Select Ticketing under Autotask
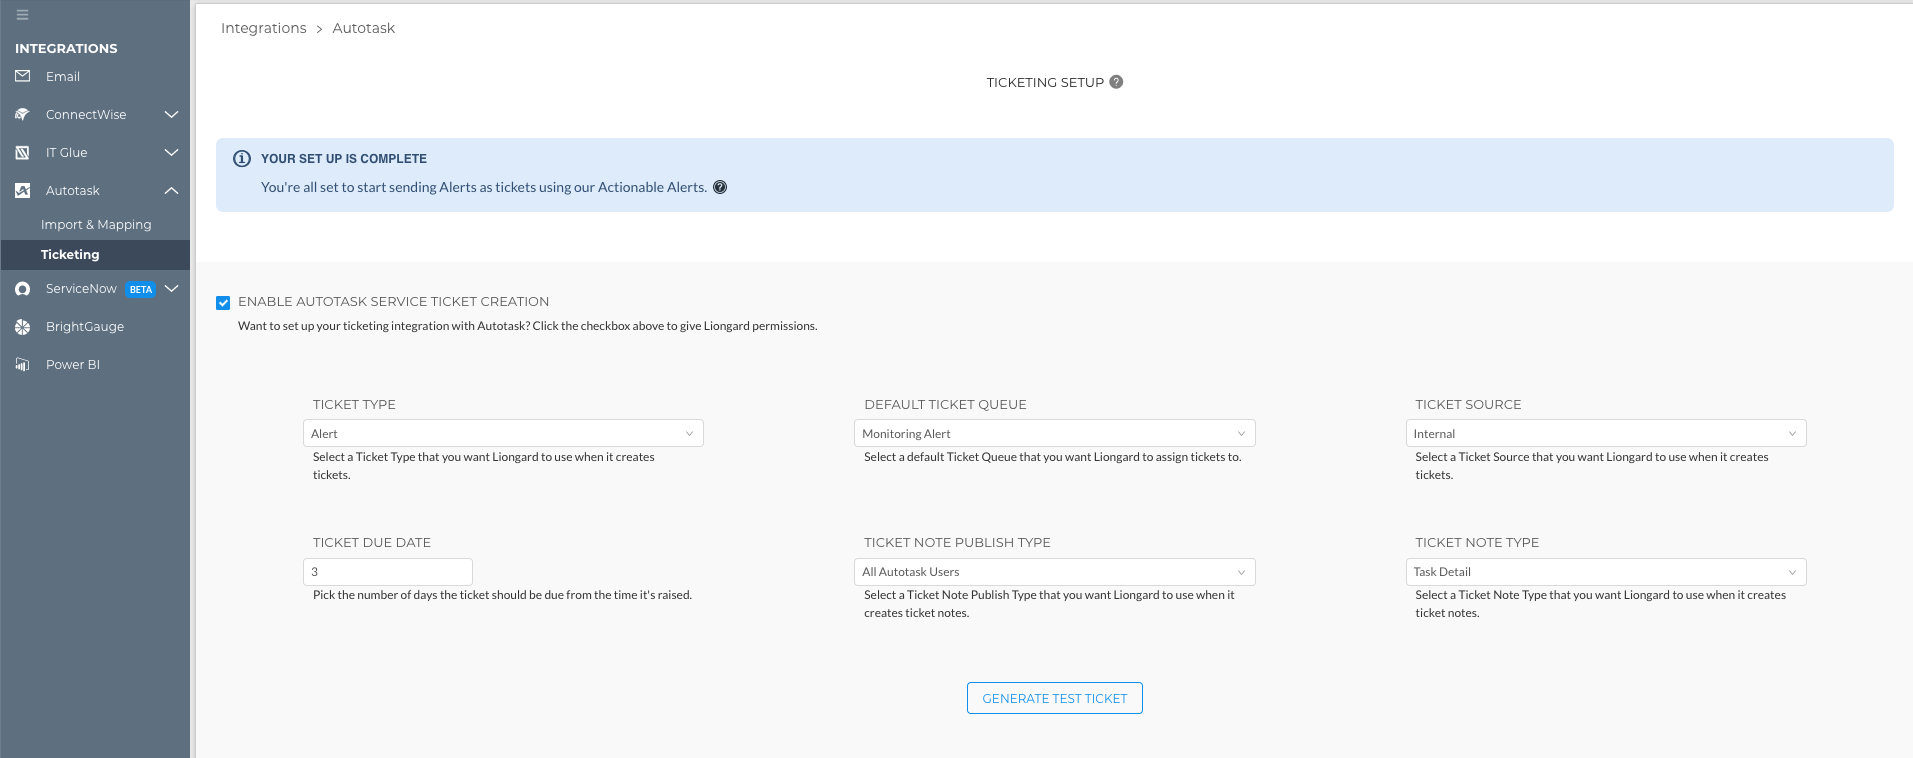The width and height of the screenshot is (1913, 758). (70, 255)
